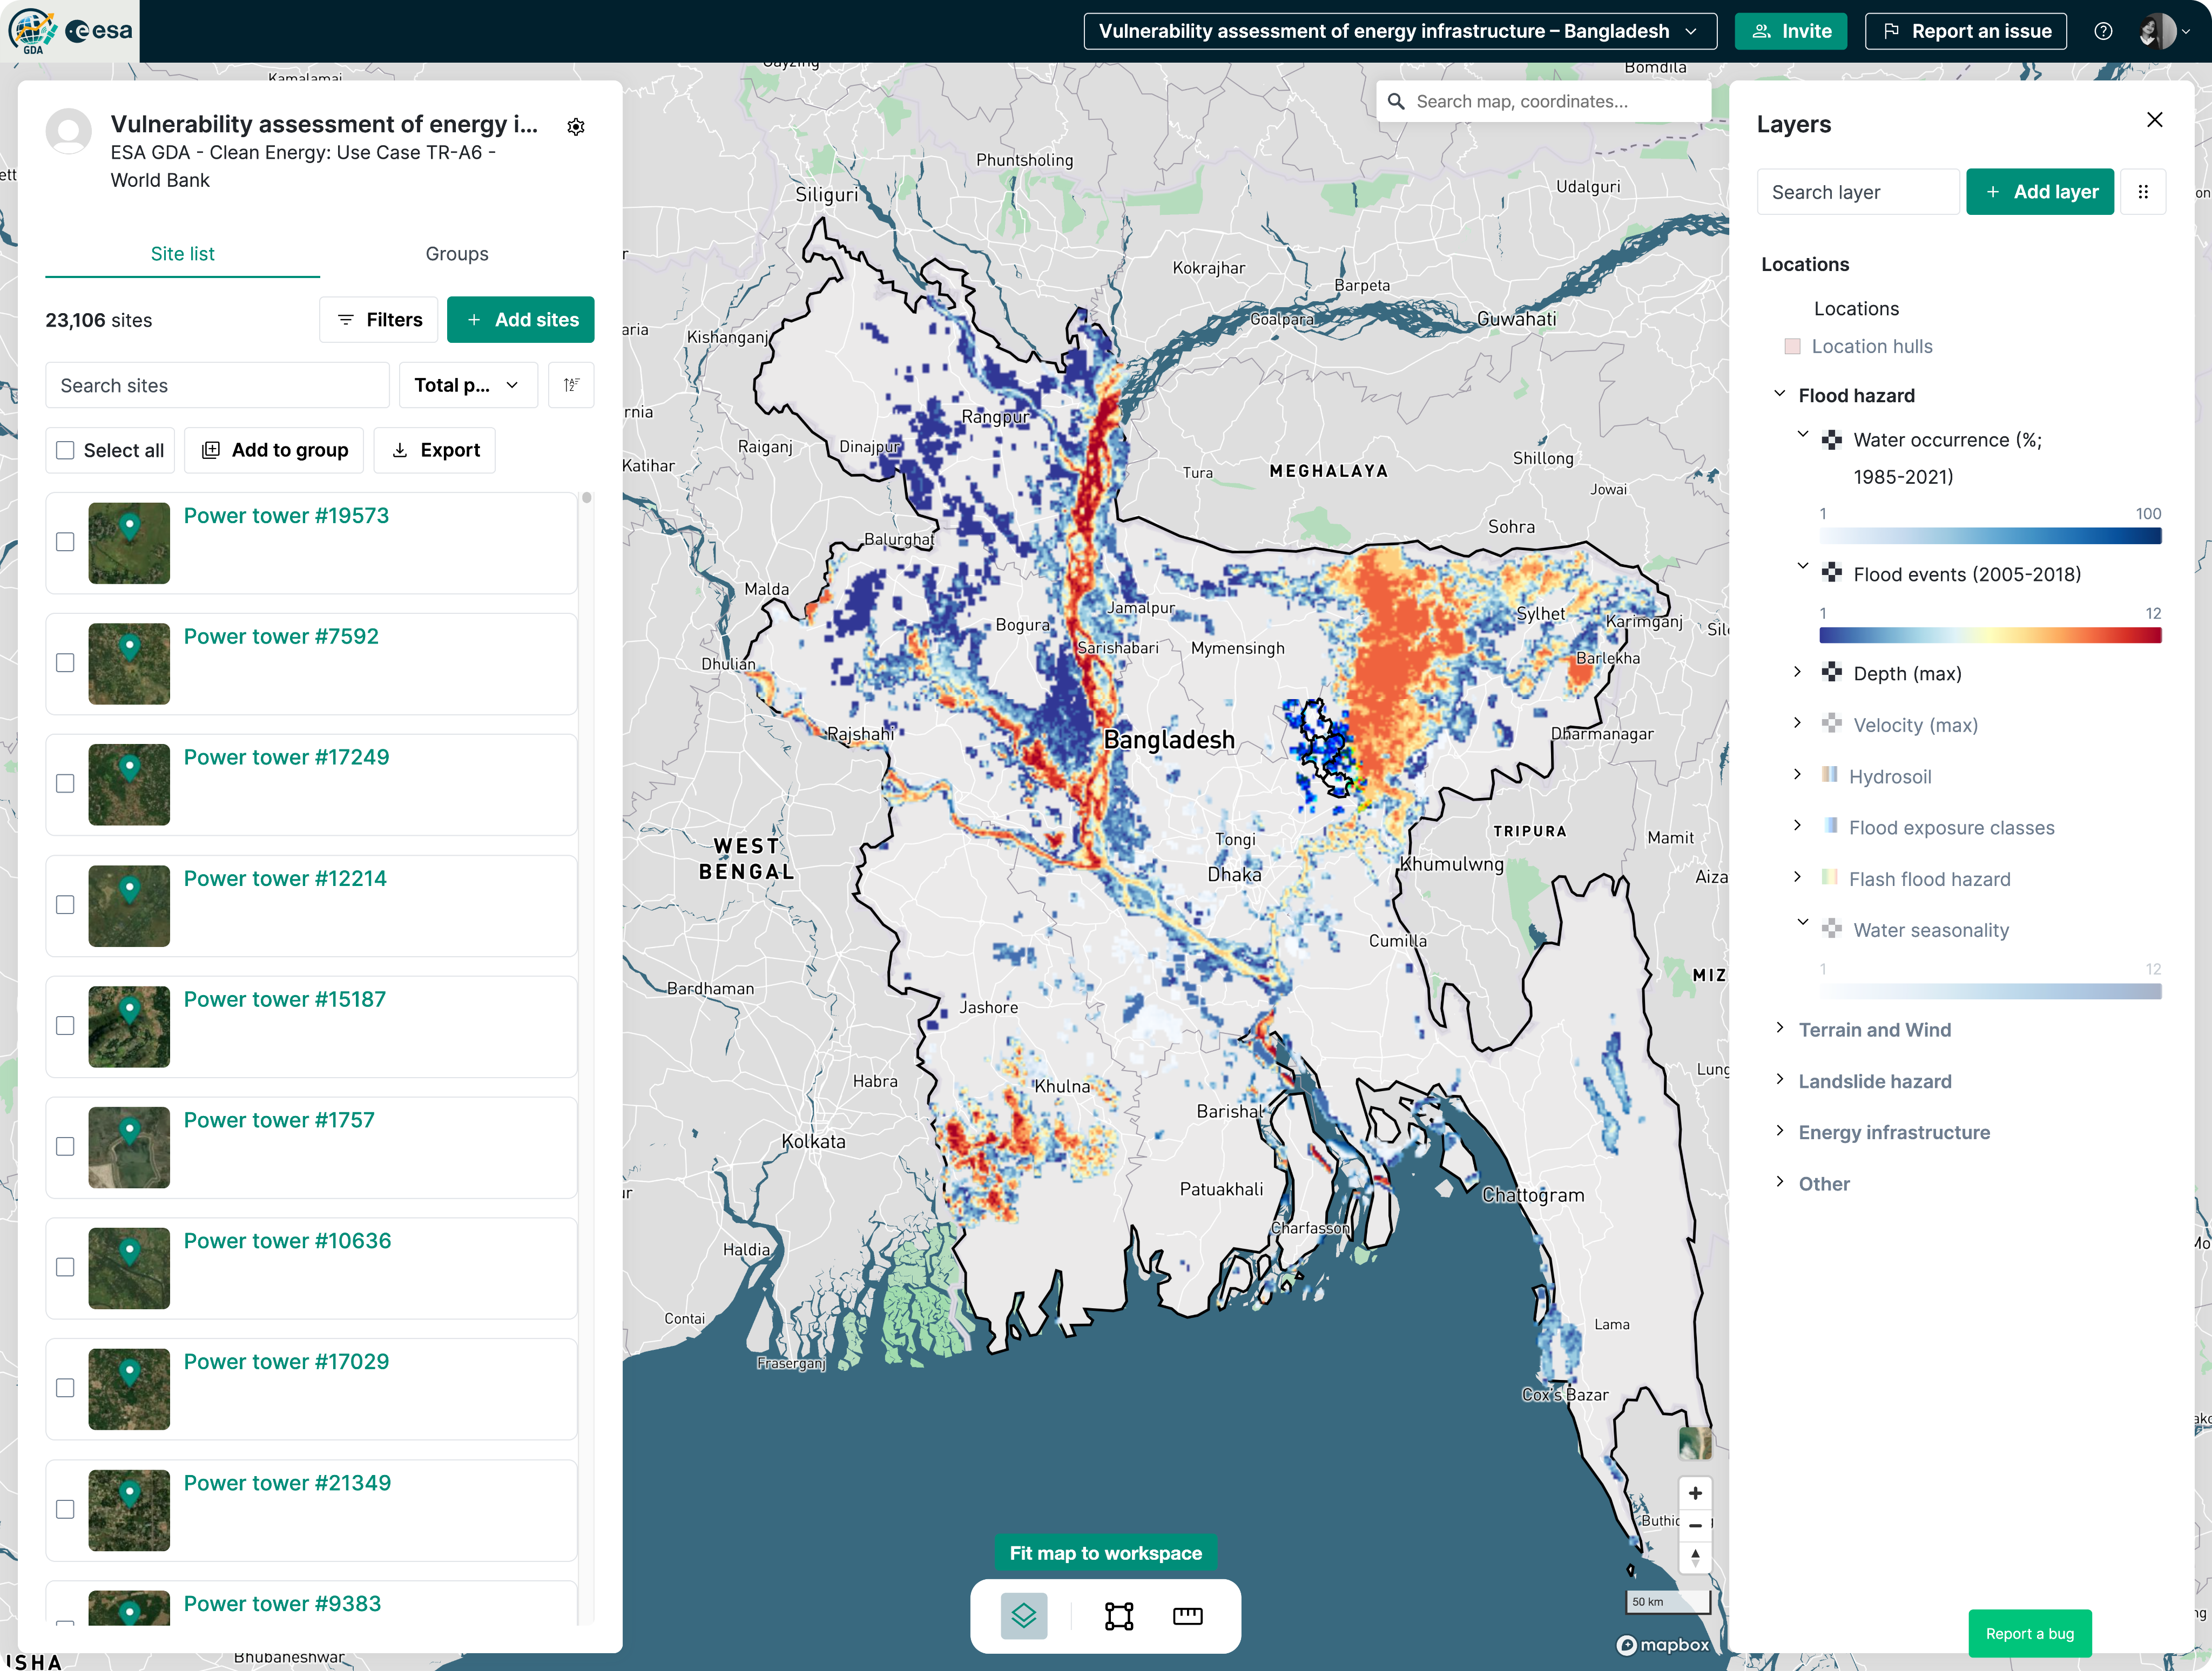Tick checkbox for Power tower #19573

(x=66, y=542)
